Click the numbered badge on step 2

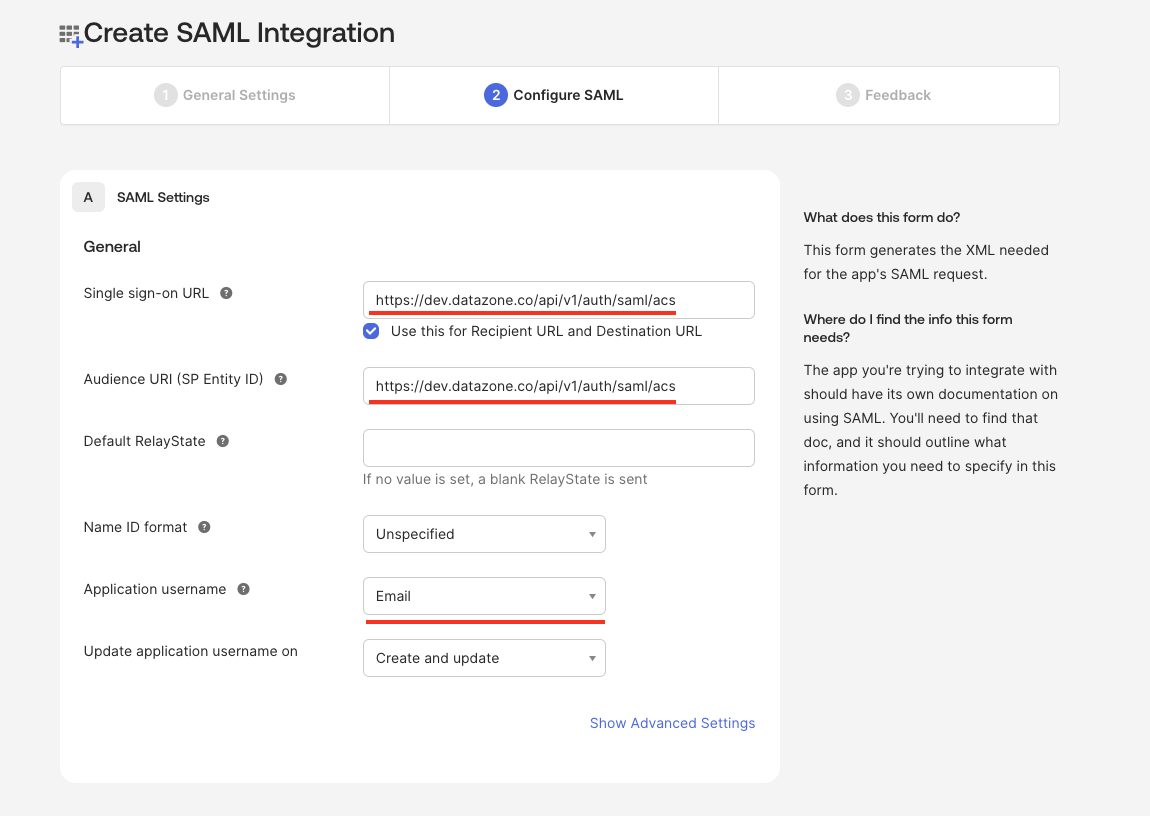click(x=494, y=95)
